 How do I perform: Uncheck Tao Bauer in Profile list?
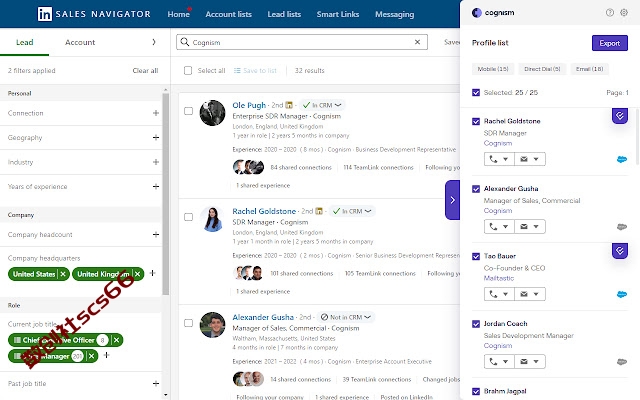[476, 256]
